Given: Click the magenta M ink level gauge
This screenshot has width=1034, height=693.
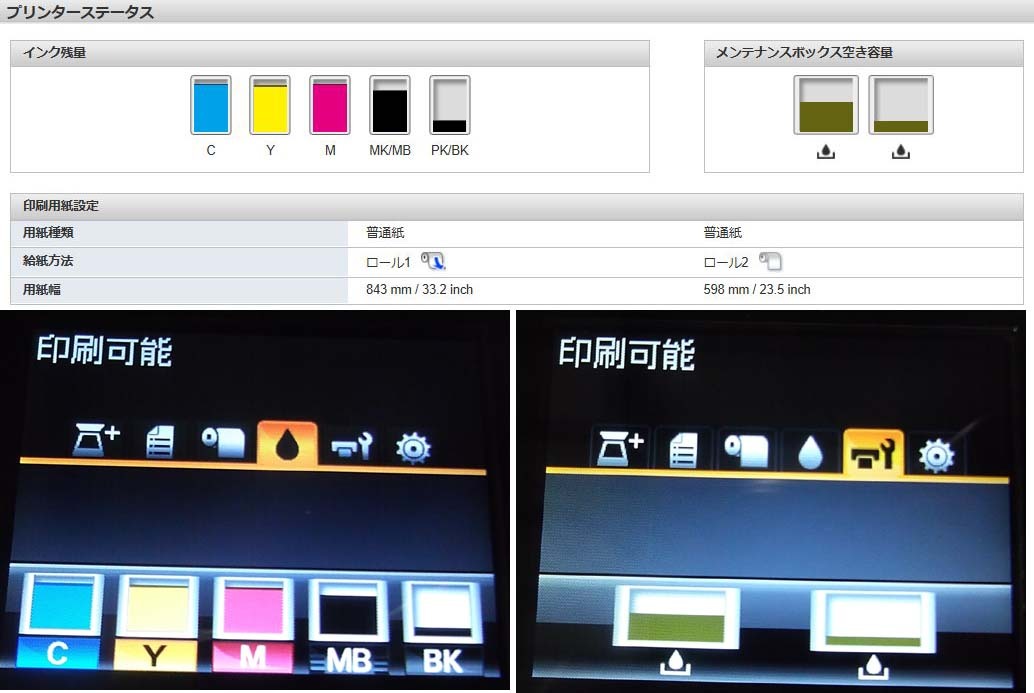Looking at the screenshot, I should point(330,105).
